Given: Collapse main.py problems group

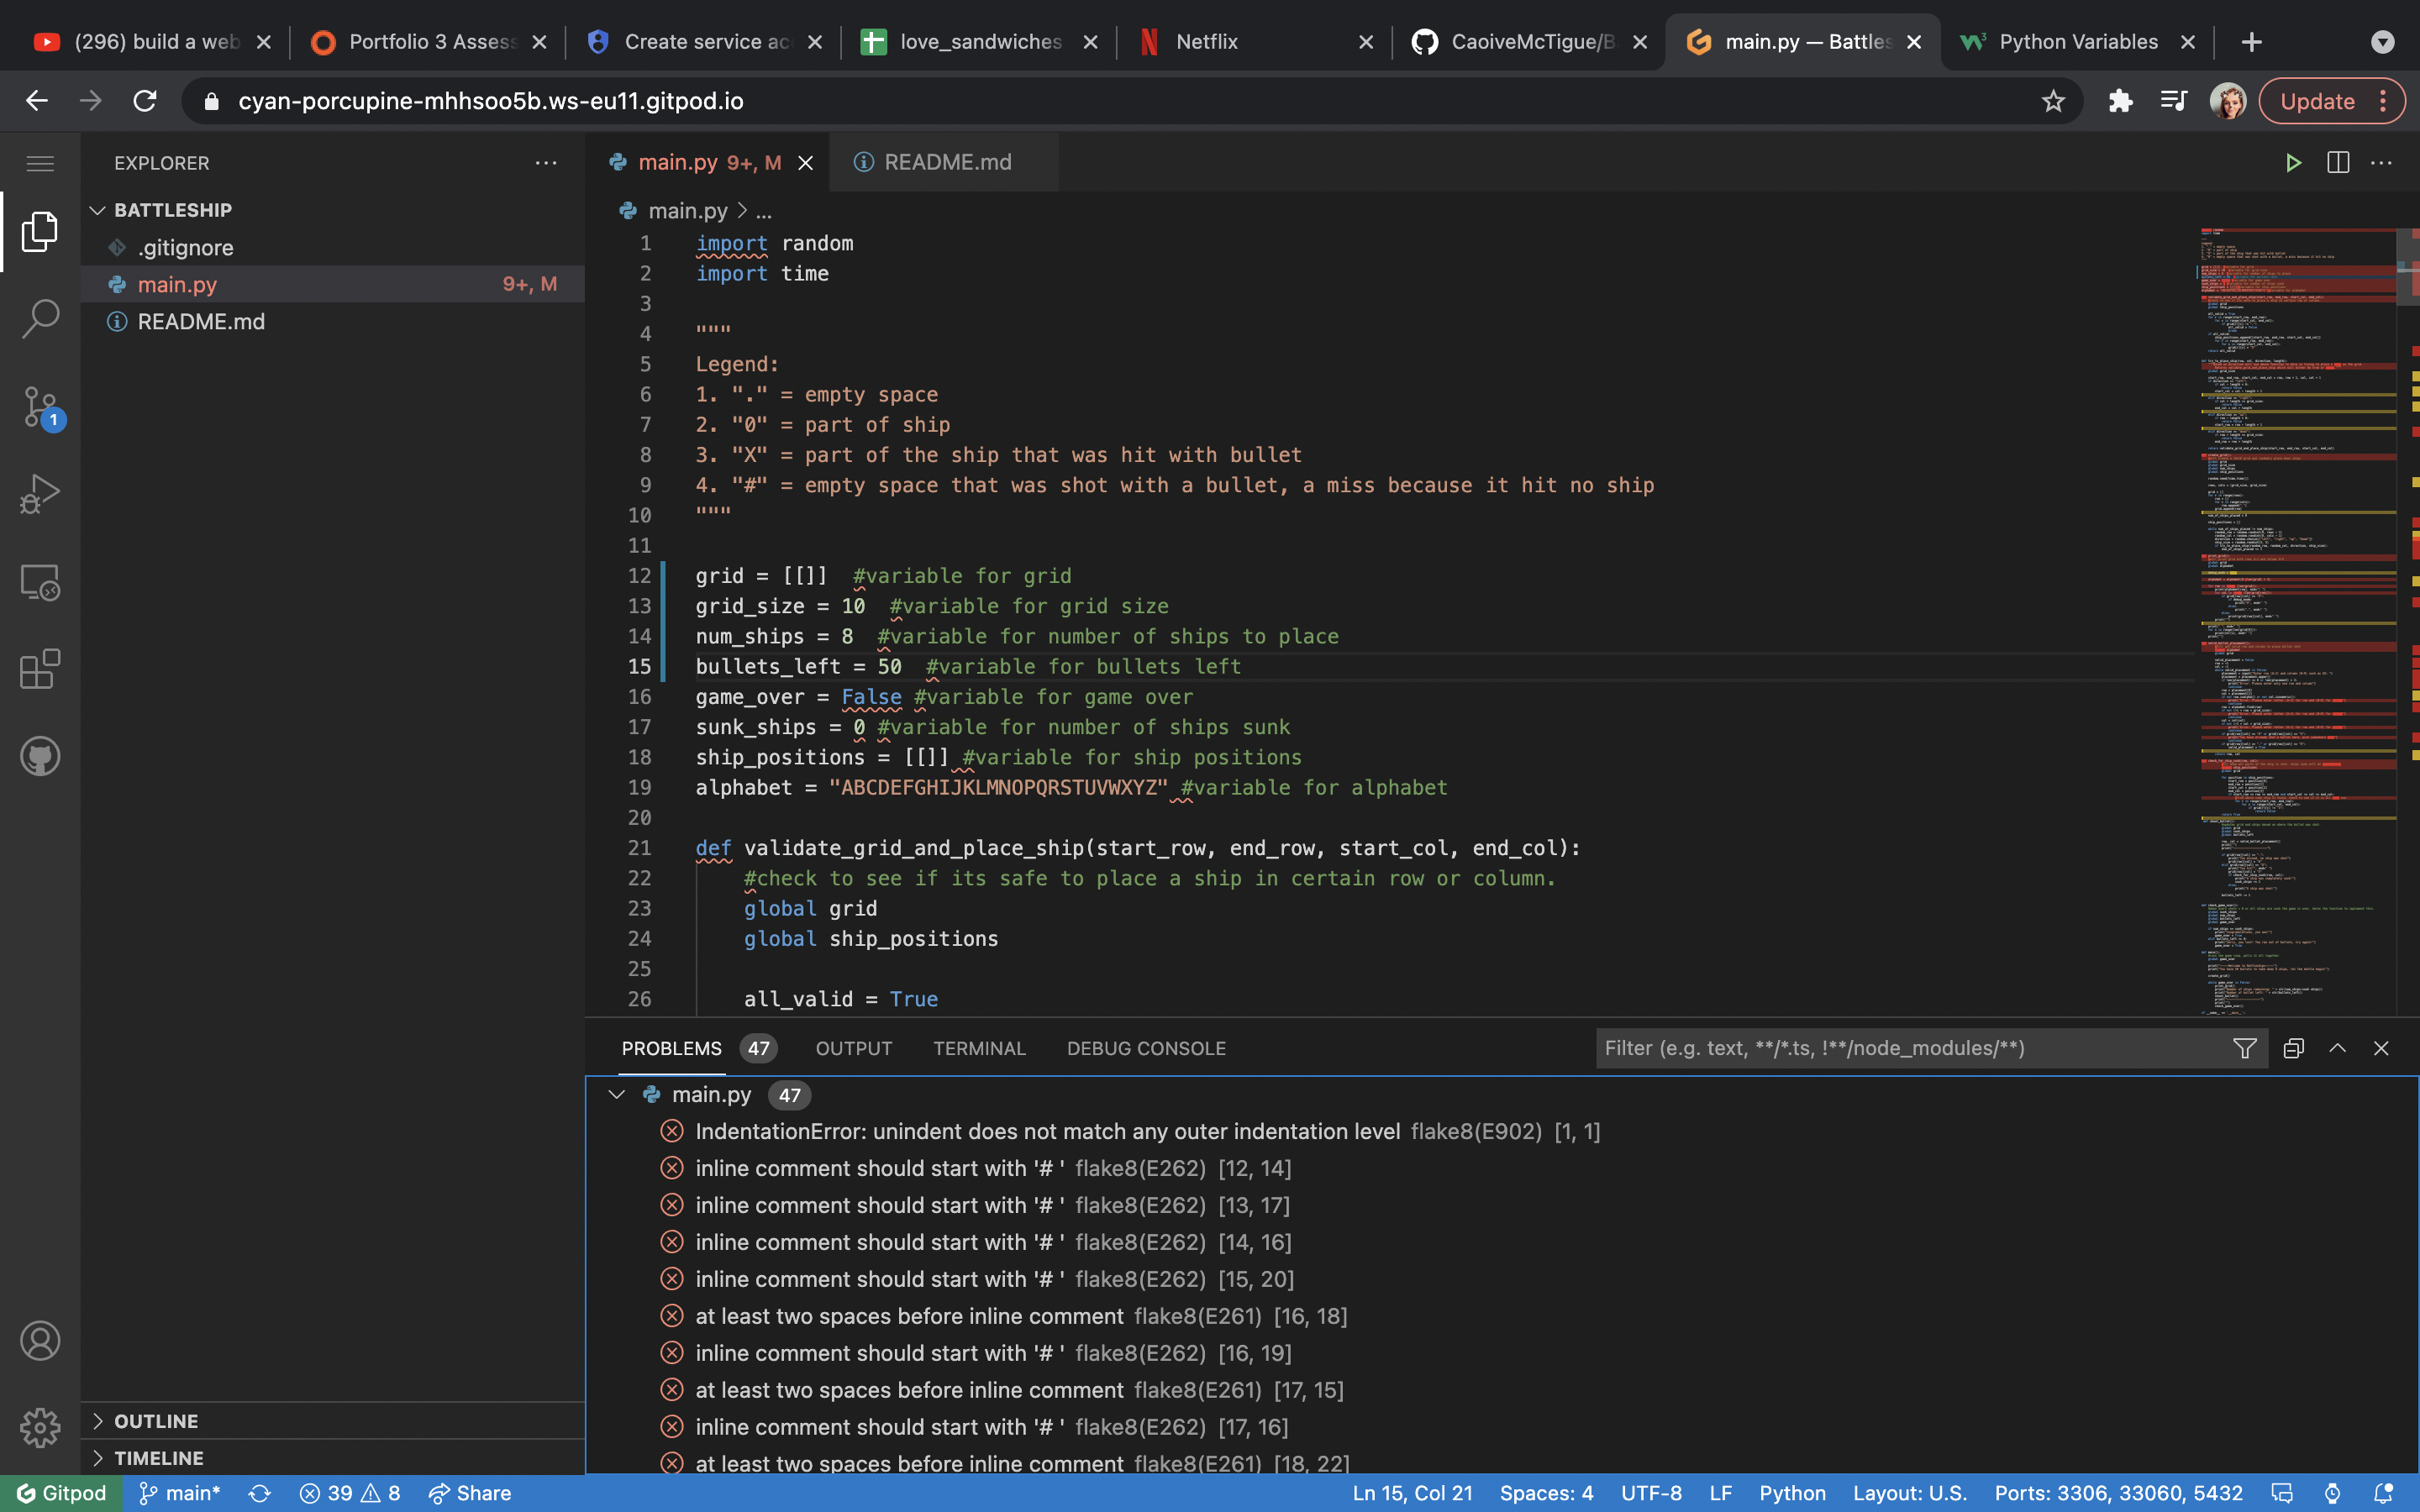Looking at the screenshot, I should pyautogui.click(x=617, y=1094).
